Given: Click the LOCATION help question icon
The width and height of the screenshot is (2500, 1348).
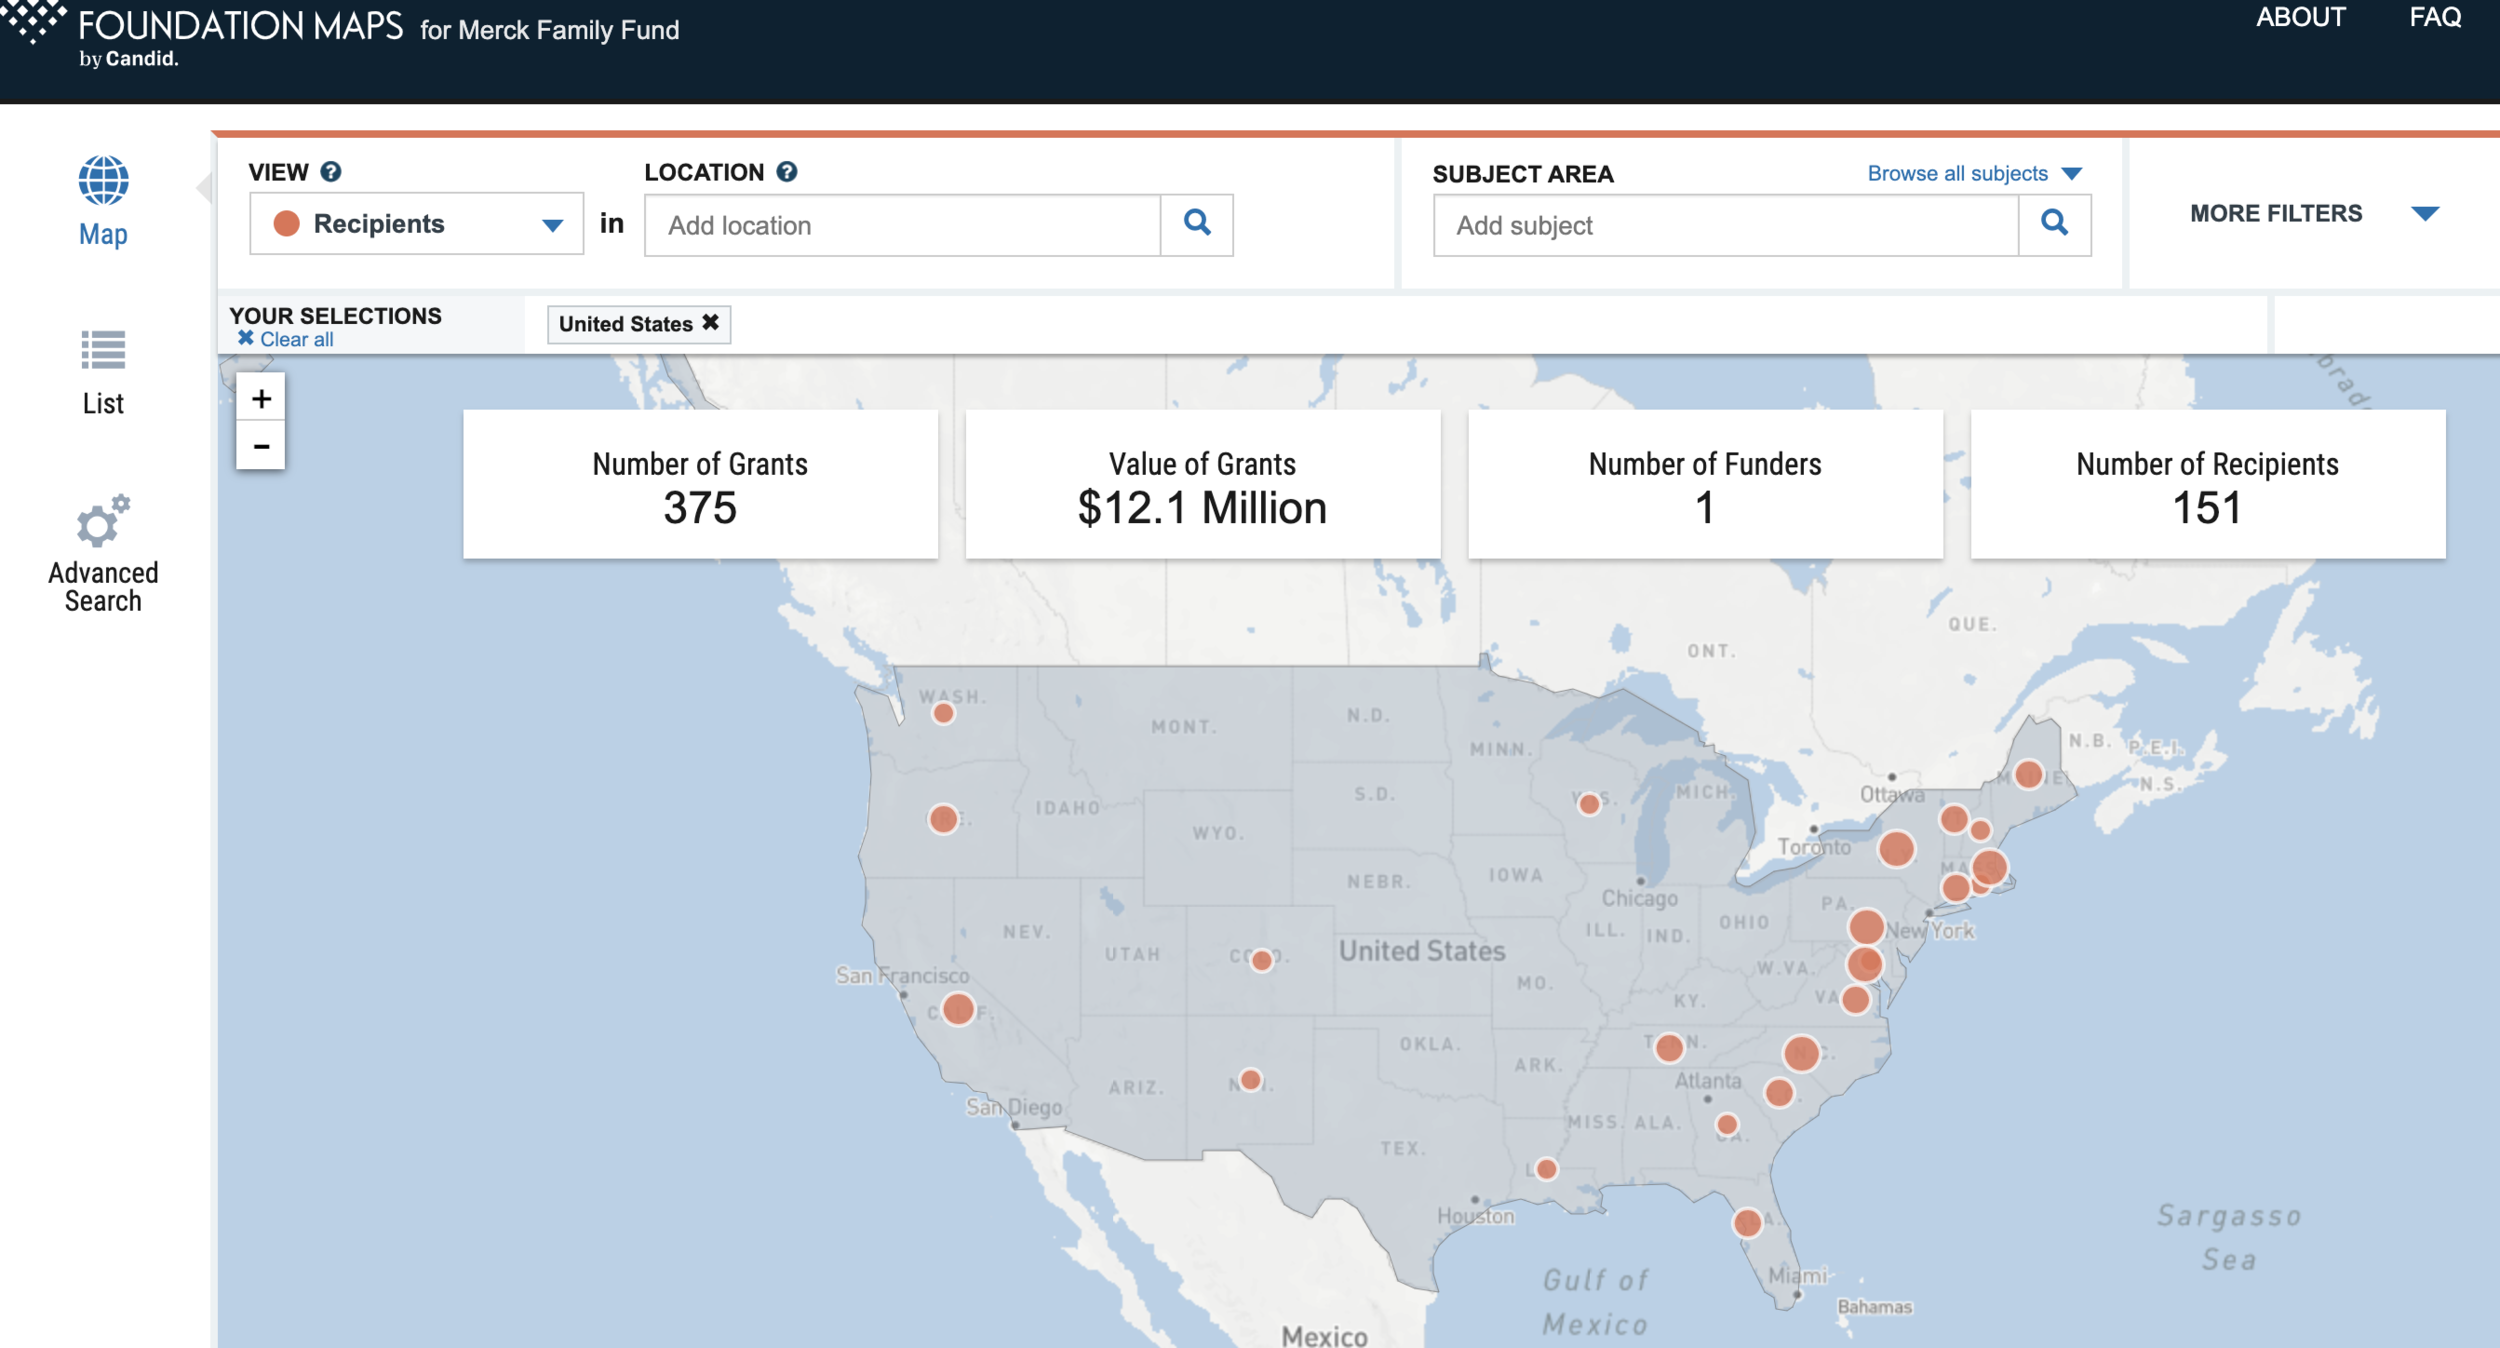Looking at the screenshot, I should point(787,172).
